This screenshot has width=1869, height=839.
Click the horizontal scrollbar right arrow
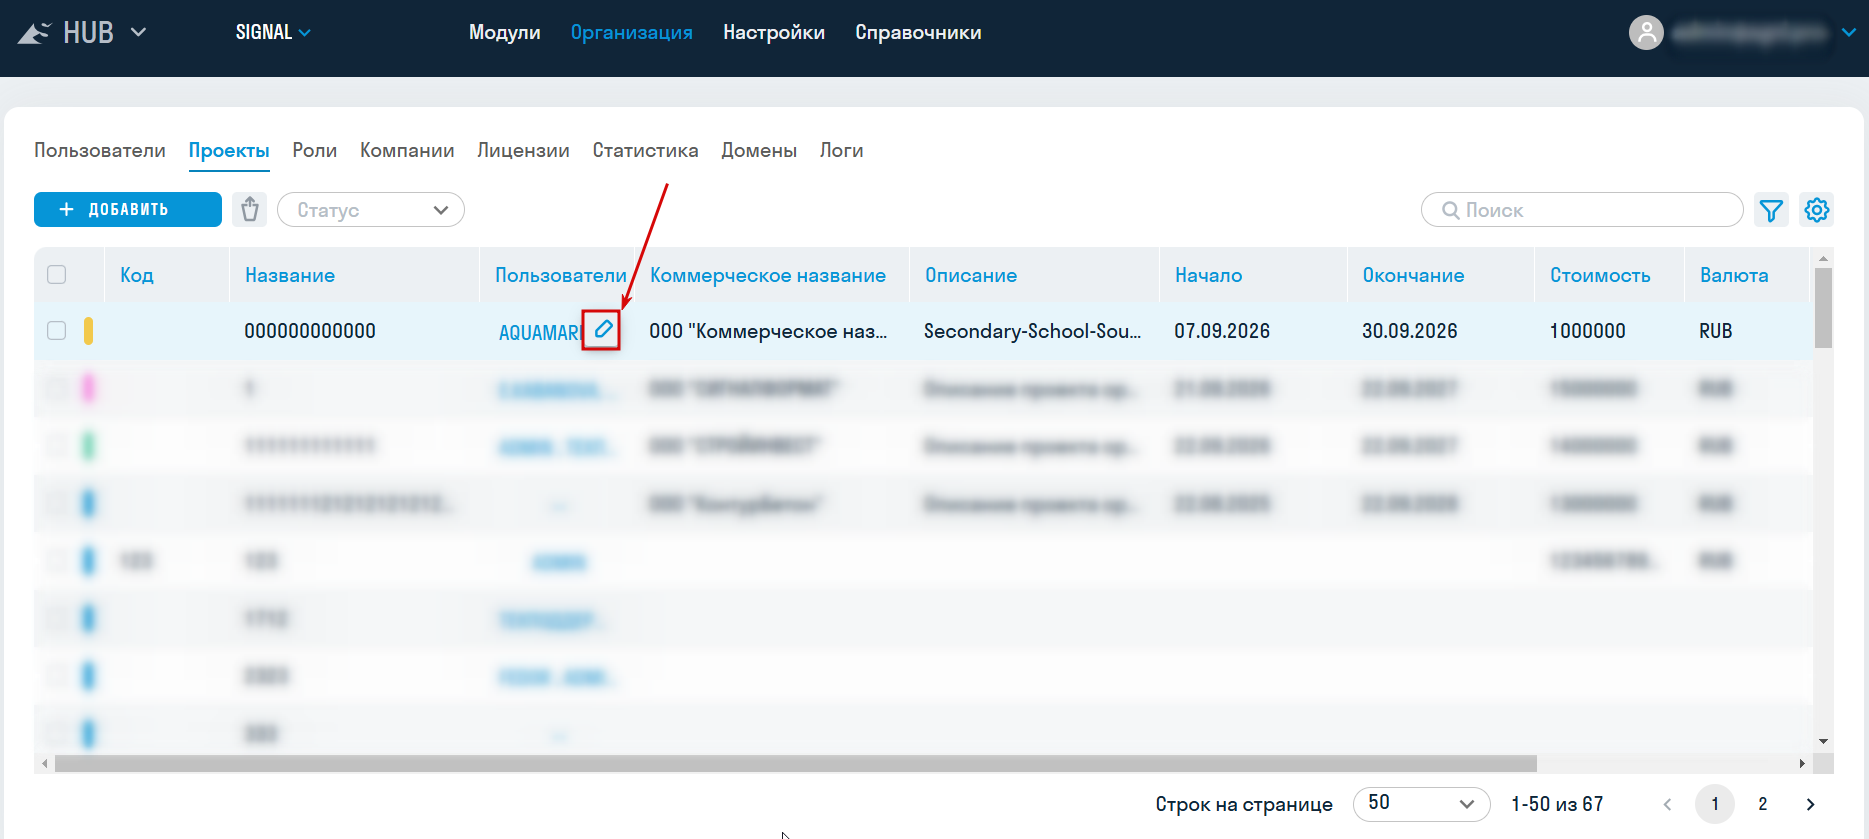(1803, 764)
